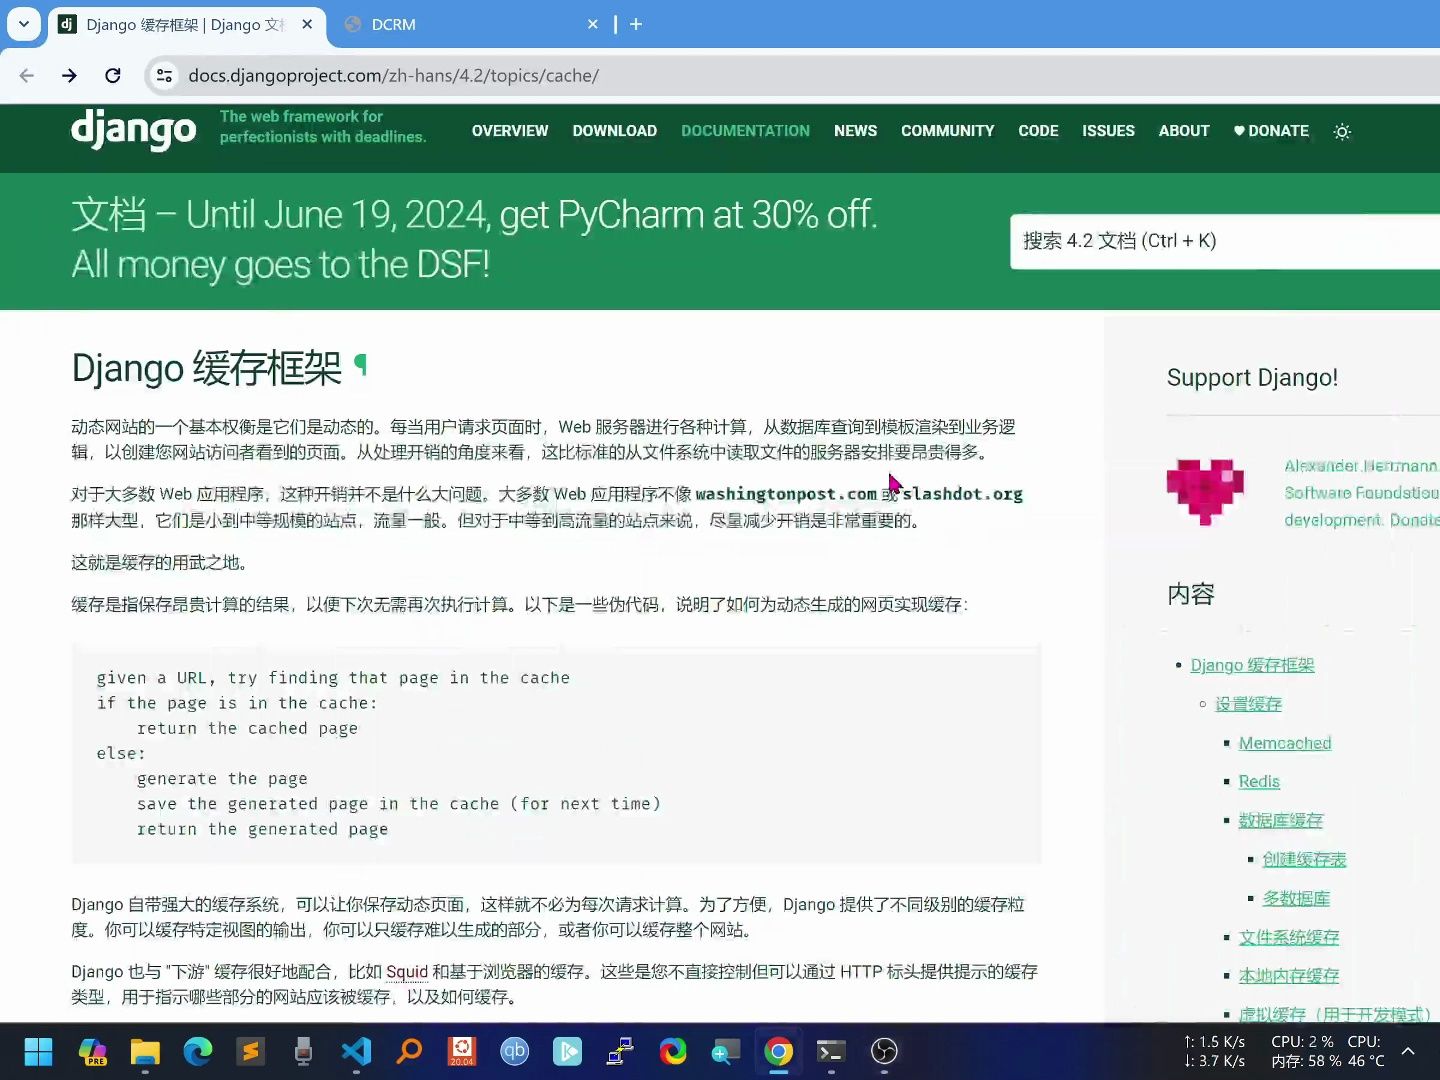Image resolution: width=1440 pixels, height=1080 pixels.
Task: Open Sublime Text from taskbar
Action: 250,1051
